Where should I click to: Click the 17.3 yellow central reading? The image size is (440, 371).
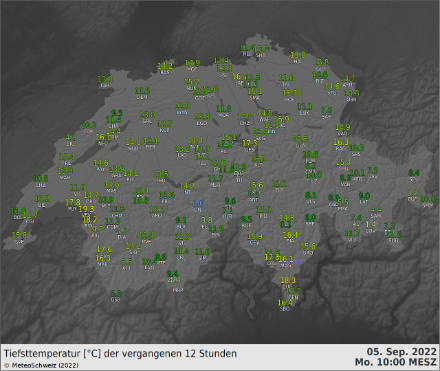click(x=250, y=143)
